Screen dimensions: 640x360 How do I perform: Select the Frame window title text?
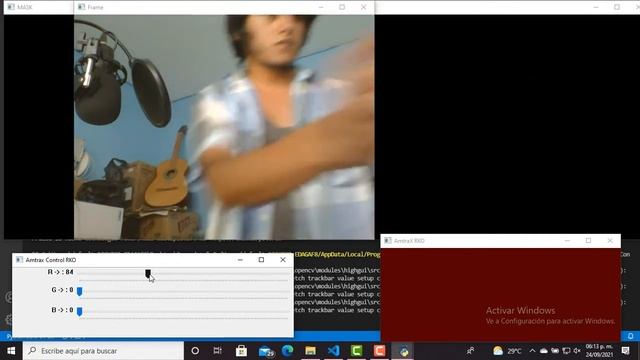(x=95, y=7)
